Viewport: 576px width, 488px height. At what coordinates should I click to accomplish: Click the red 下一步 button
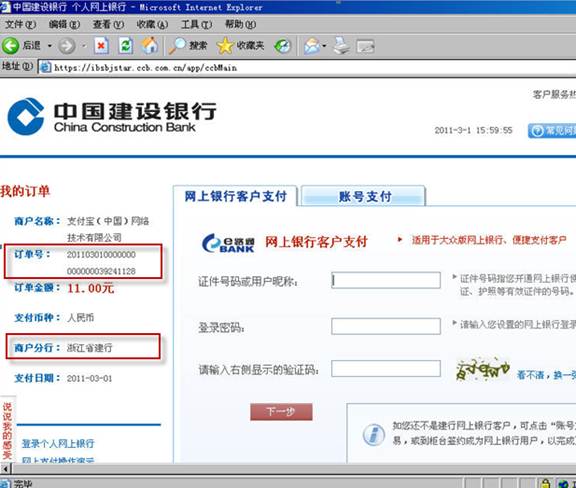(x=281, y=412)
